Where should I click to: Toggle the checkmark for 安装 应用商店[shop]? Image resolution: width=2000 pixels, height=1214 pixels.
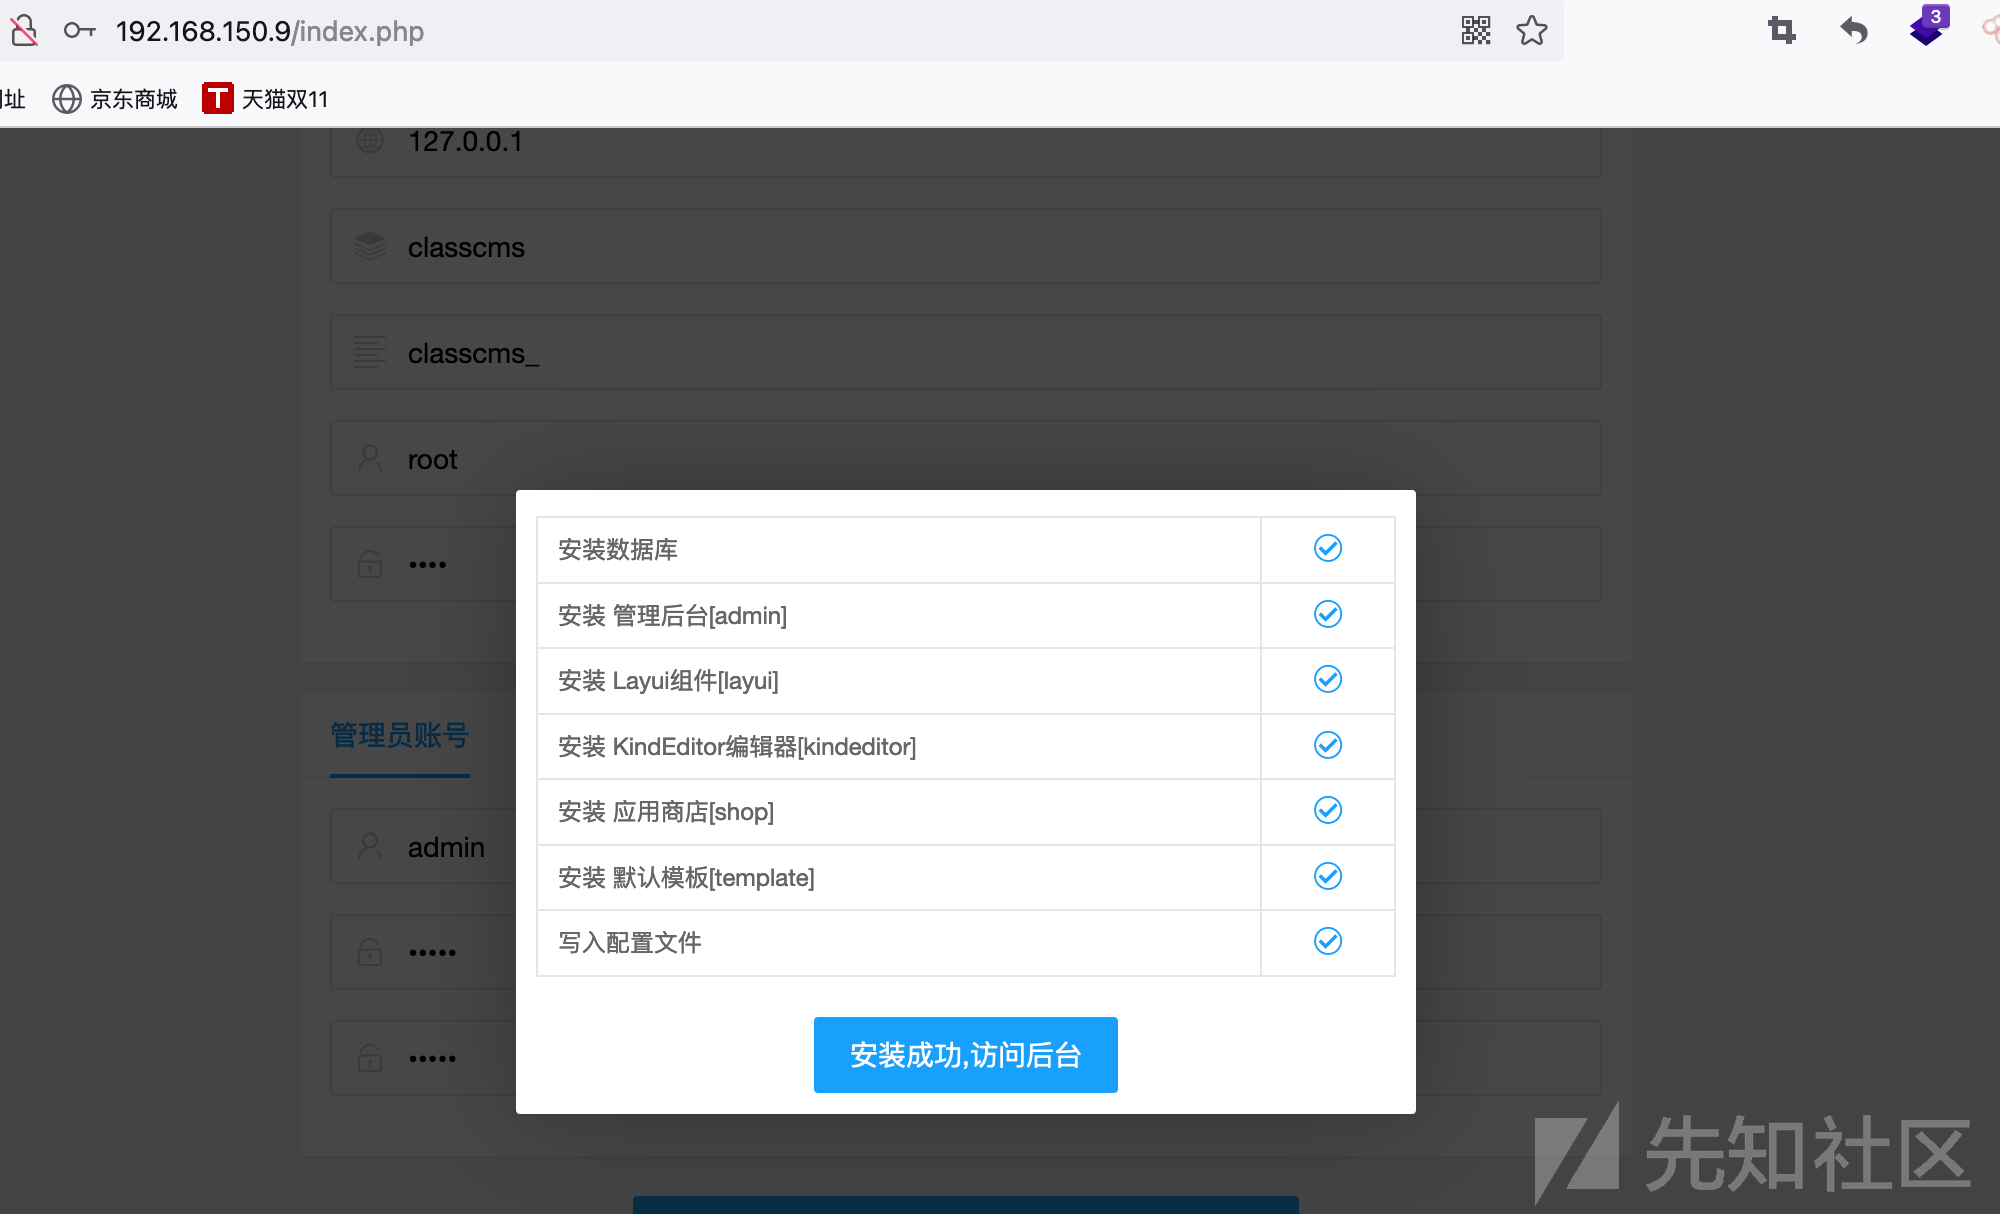tap(1327, 811)
